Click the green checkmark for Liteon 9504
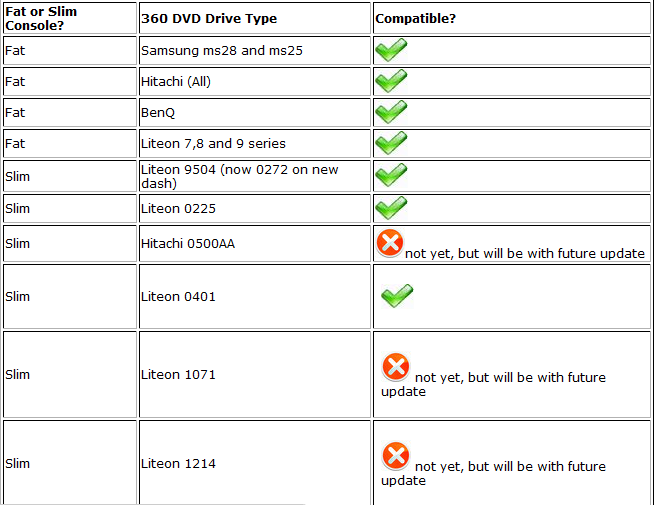This screenshot has height=505, width=655. 391,175
